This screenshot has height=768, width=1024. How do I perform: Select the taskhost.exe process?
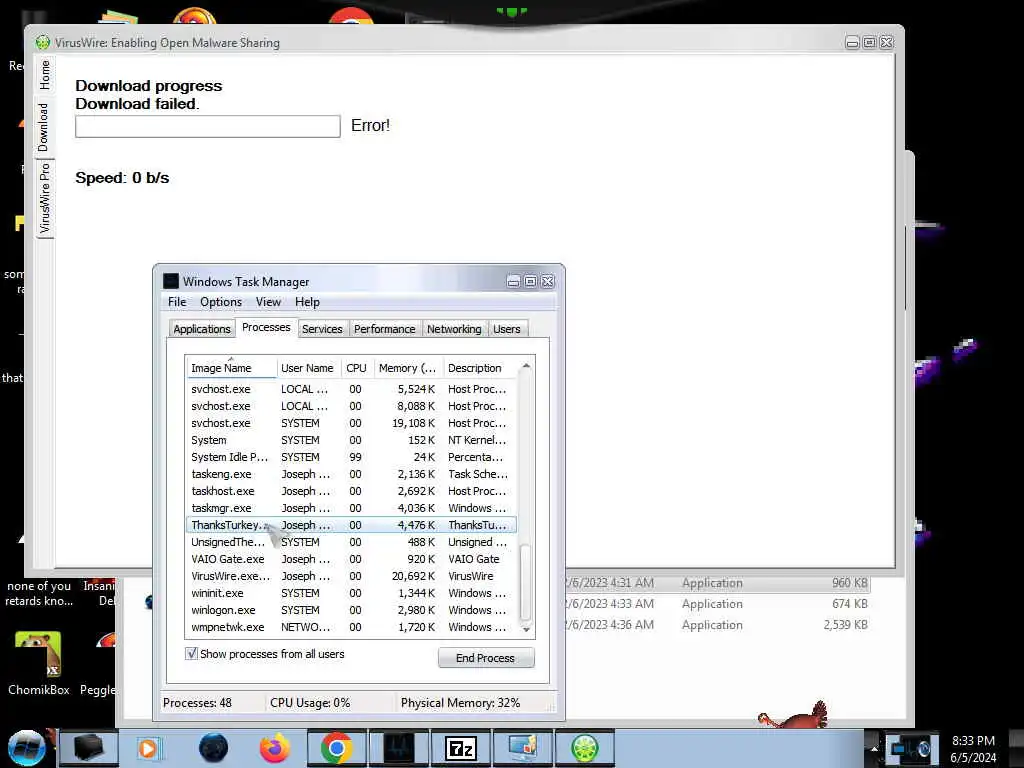(351, 491)
